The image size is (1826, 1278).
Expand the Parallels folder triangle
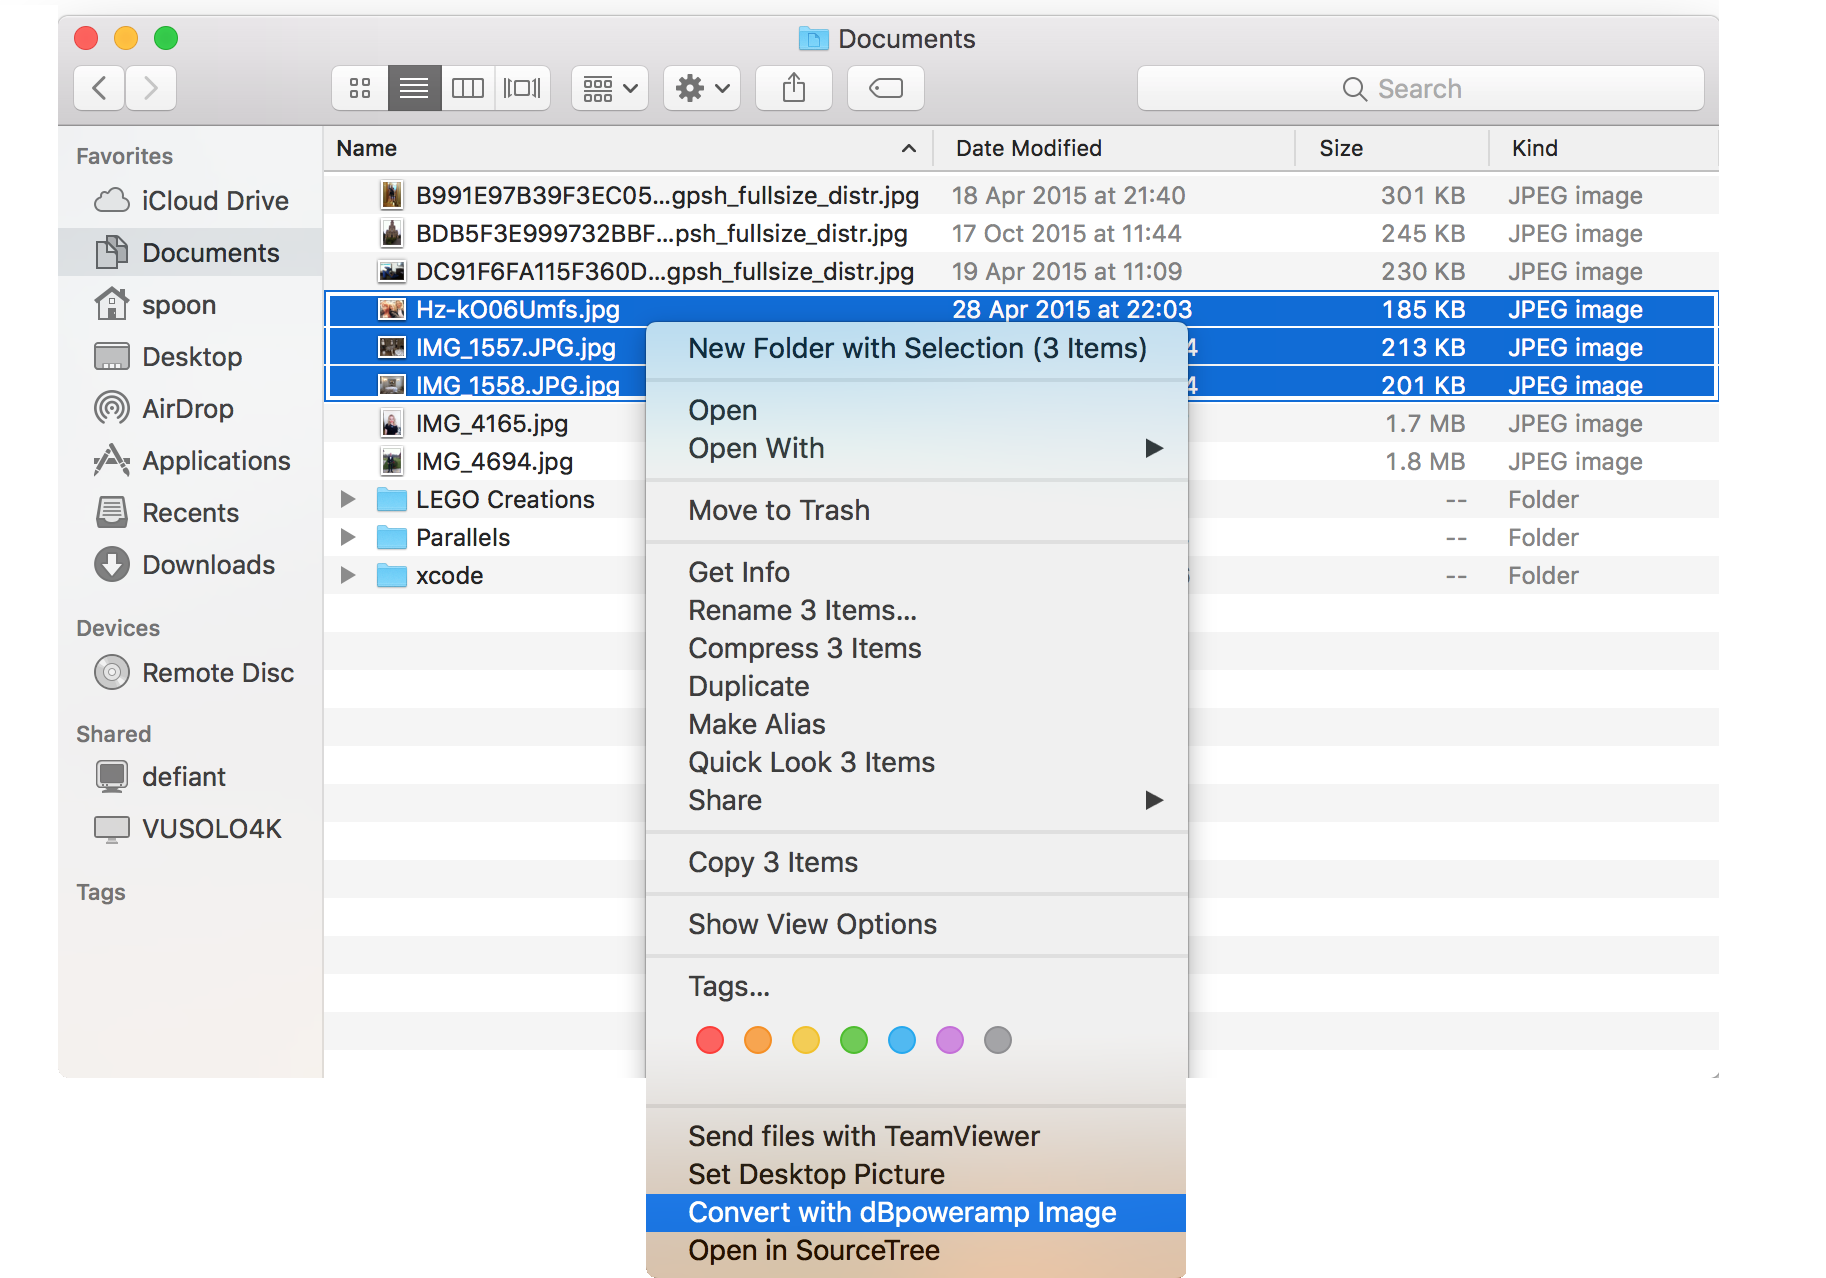pos(348,537)
